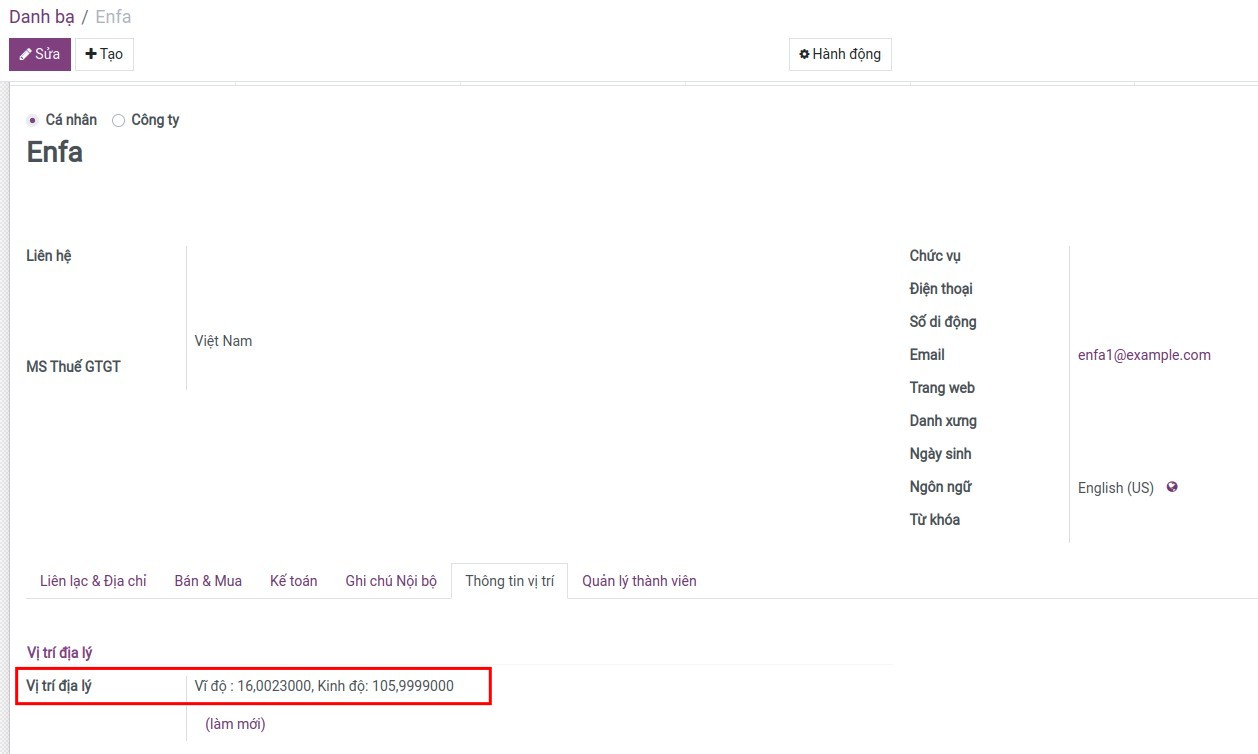Click the (làm mới) refresh link

click(x=235, y=724)
